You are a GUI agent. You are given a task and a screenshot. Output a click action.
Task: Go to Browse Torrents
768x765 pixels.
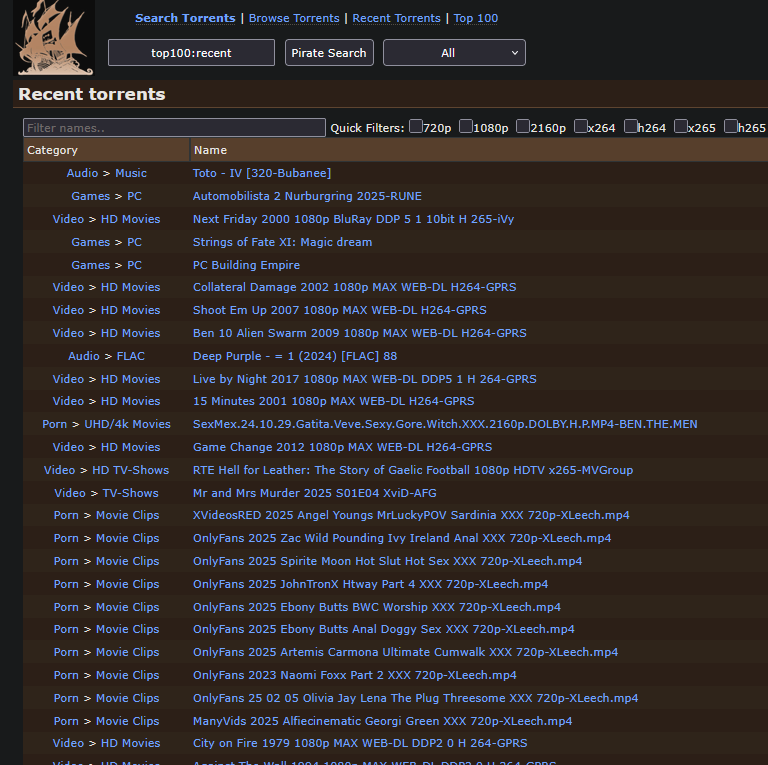294,18
